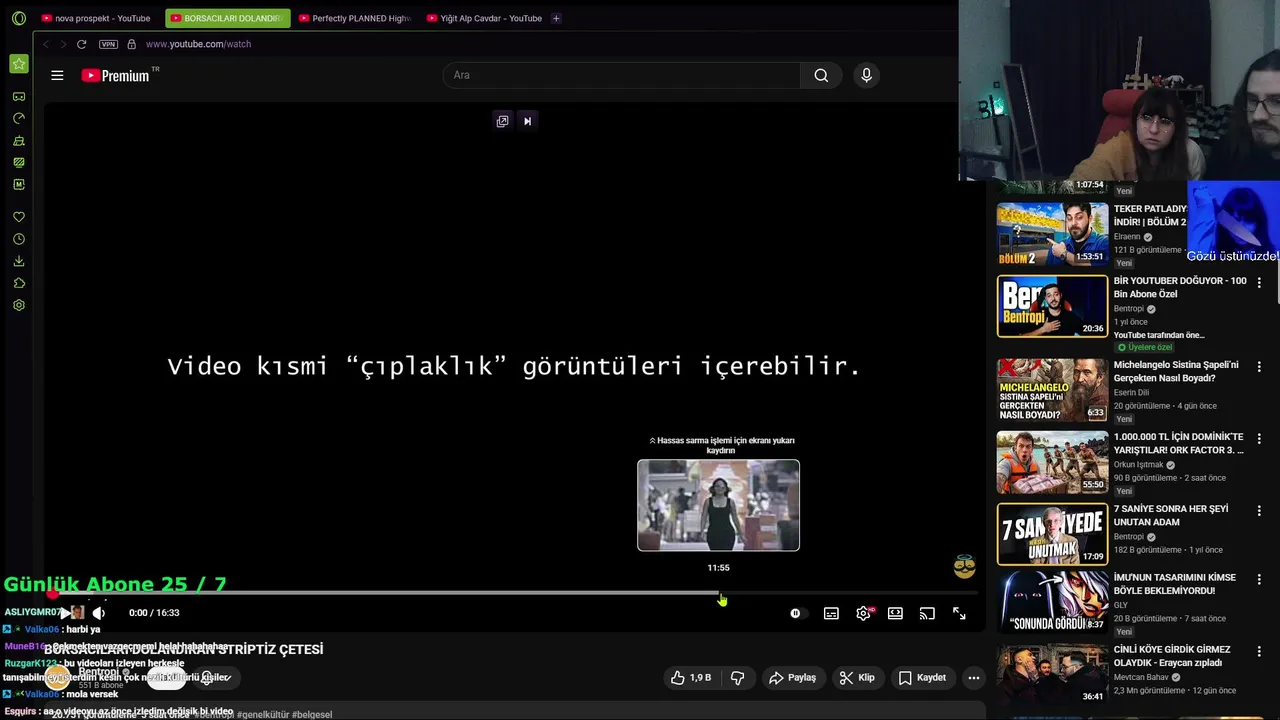Image resolution: width=1280 pixels, height=720 pixels.
Task: Open settings gear at bottom of Opera sidebar
Action: click(18, 305)
